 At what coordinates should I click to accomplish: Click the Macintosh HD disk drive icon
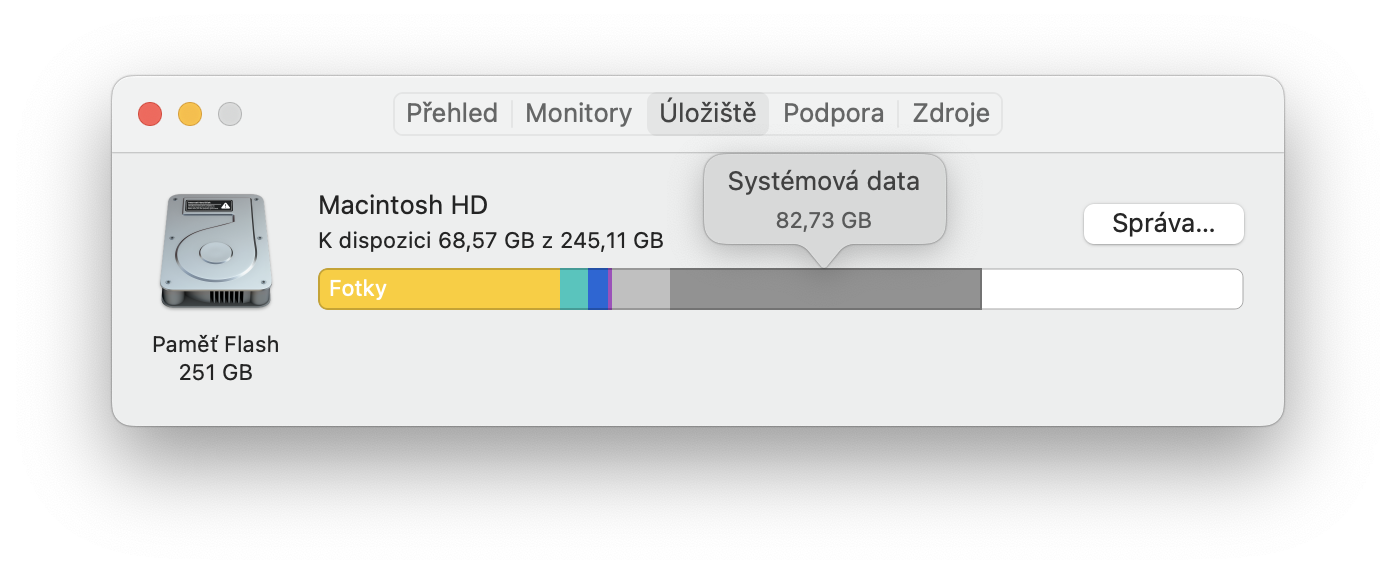point(215,251)
